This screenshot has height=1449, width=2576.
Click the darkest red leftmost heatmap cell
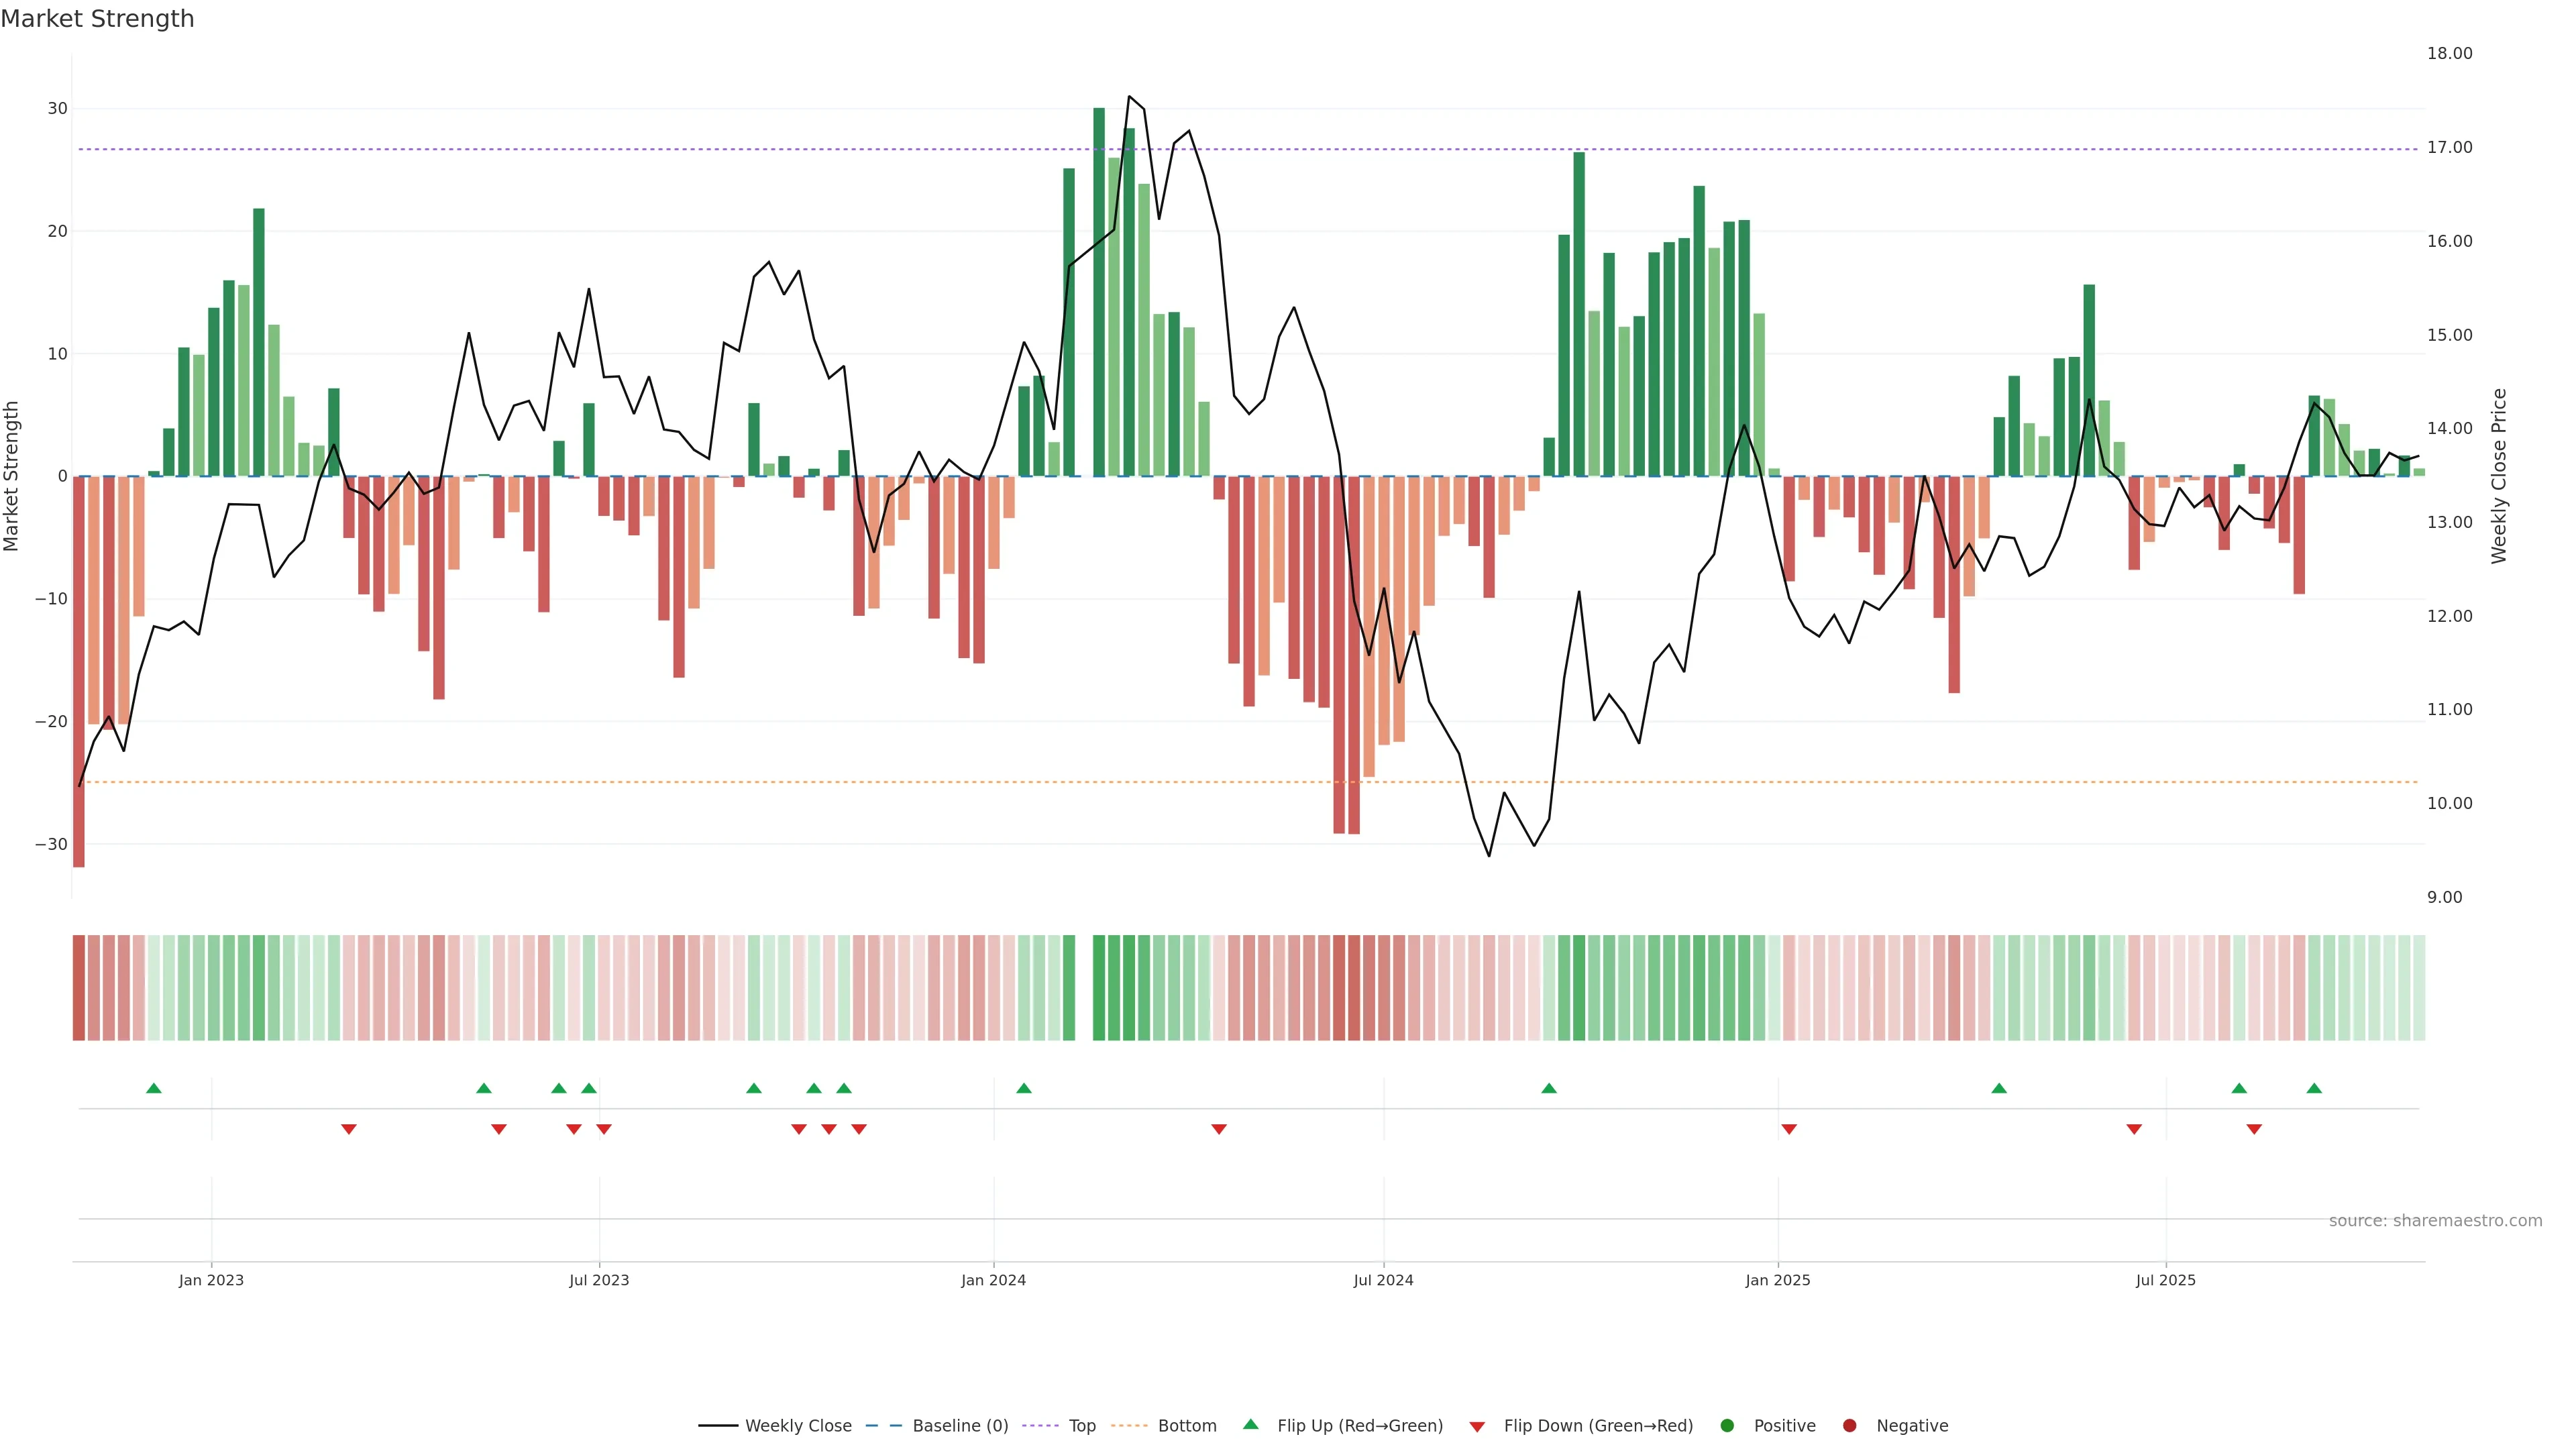tap(79, 987)
